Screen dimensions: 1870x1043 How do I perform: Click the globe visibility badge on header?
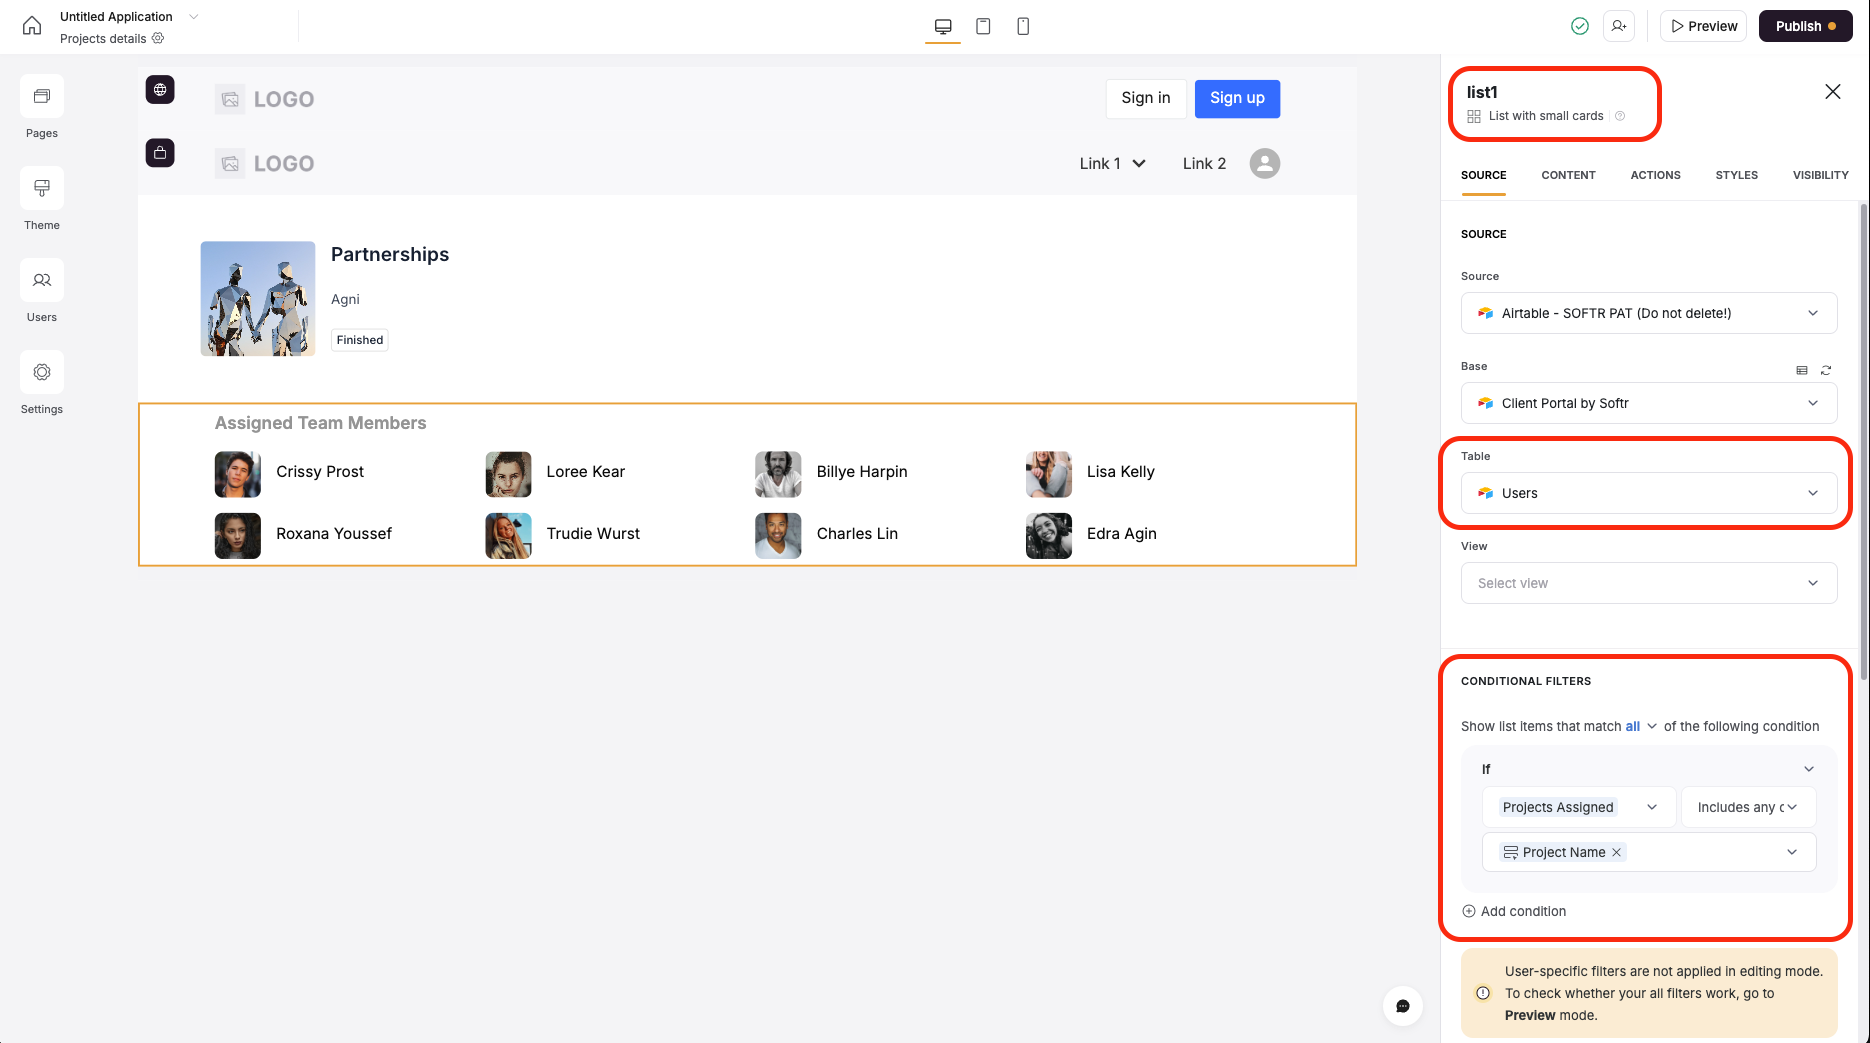point(160,89)
